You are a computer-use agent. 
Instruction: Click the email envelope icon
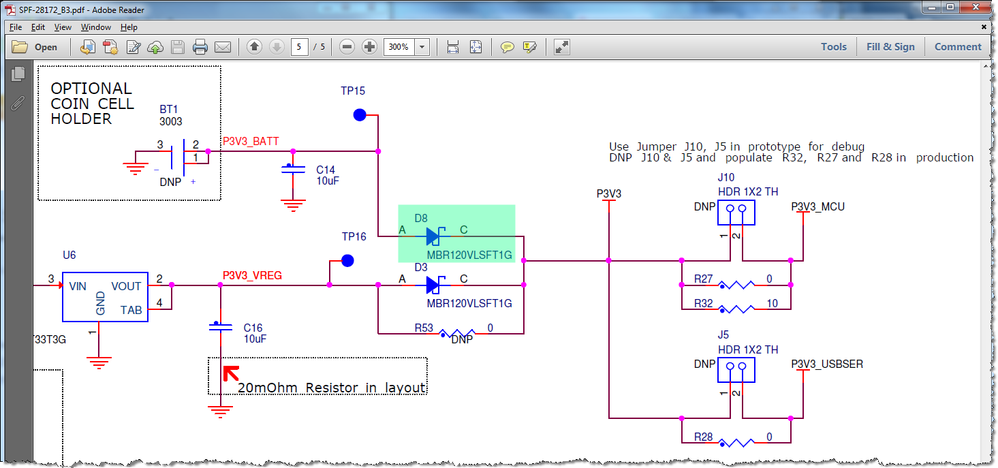click(x=222, y=46)
